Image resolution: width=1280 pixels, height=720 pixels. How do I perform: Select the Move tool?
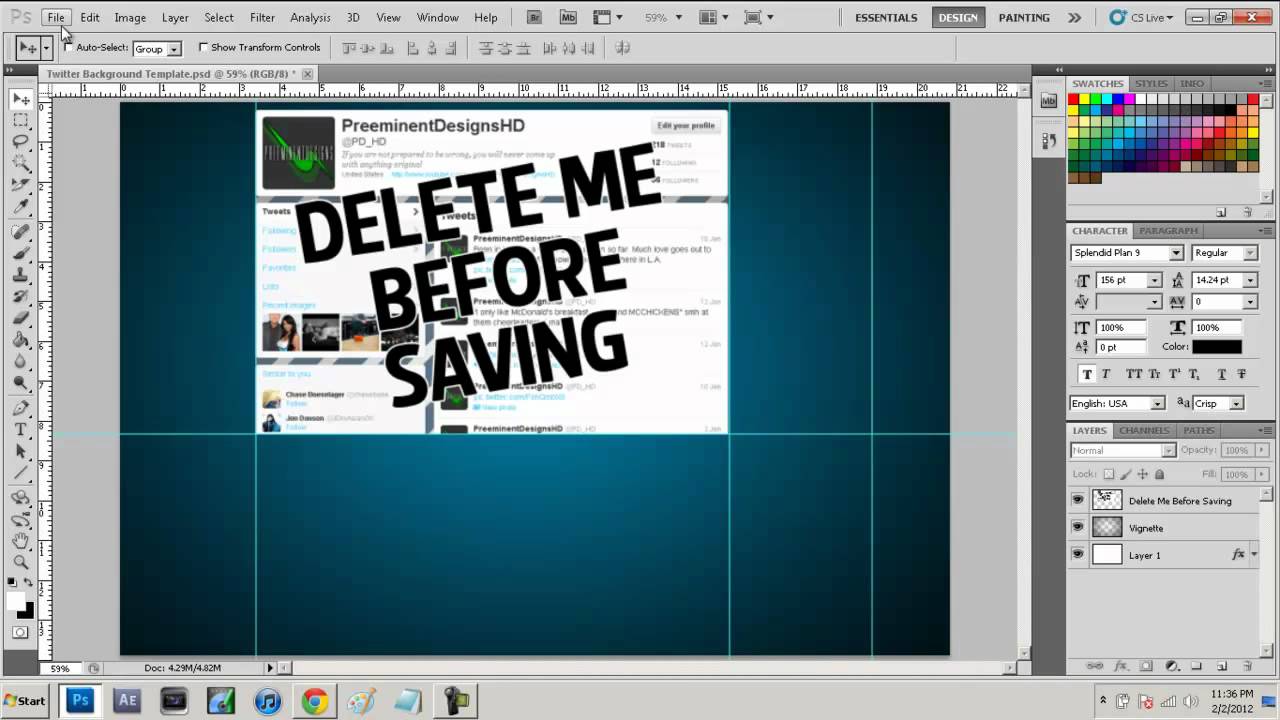[x=20, y=99]
